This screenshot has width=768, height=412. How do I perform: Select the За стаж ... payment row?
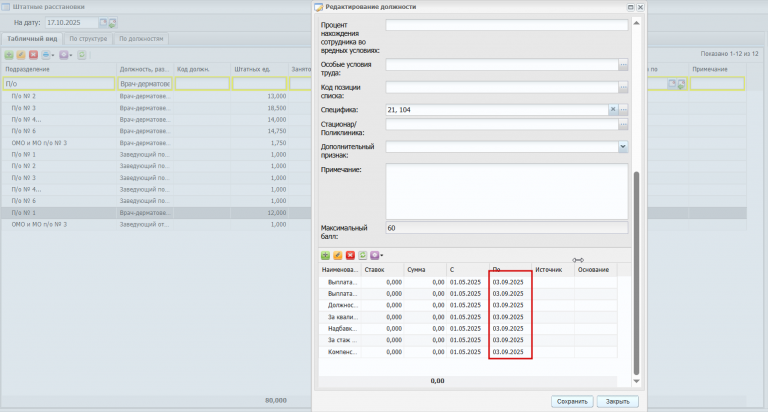pos(468,340)
